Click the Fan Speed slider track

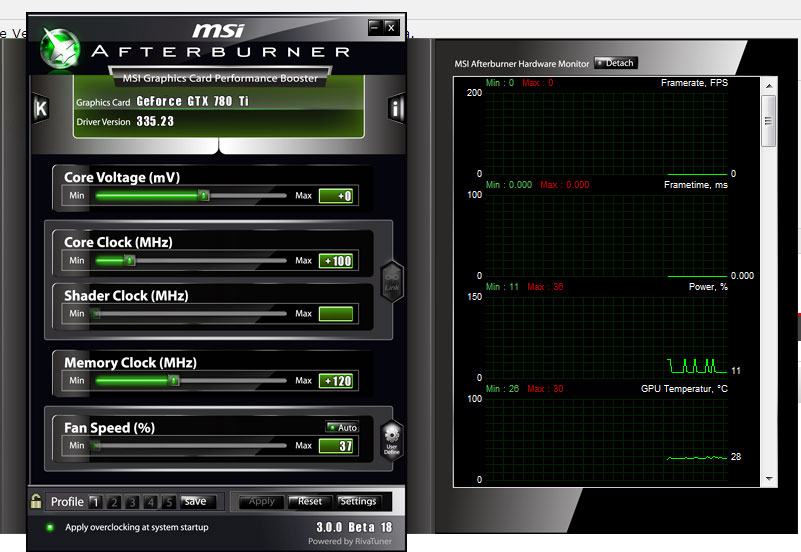[190, 445]
